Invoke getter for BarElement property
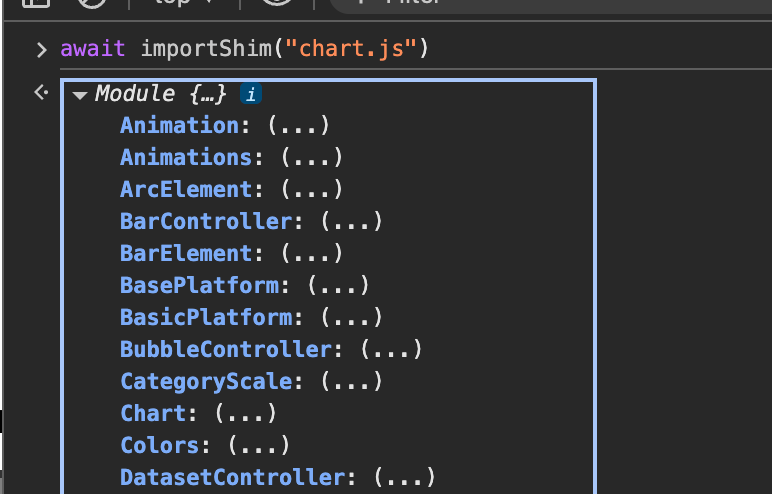This screenshot has height=494, width=772. (312, 254)
